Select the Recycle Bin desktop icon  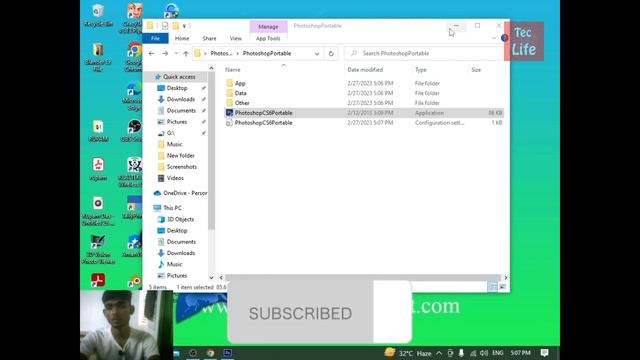coord(98,15)
